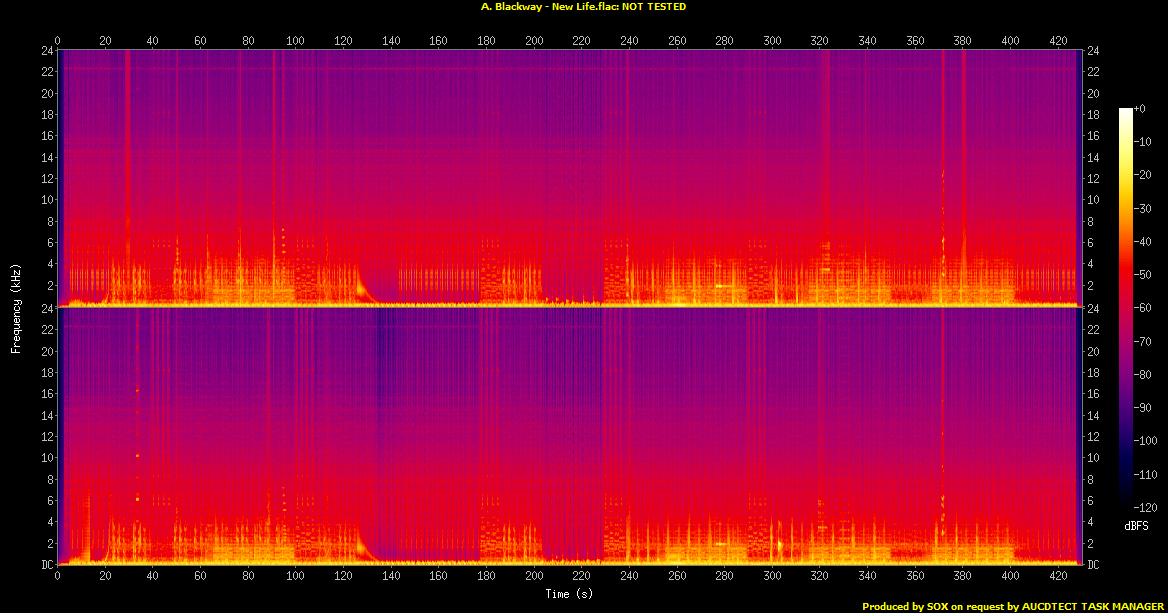
Task: Select the "-80" value on dBFS scale
Action: [x=1142, y=375]
